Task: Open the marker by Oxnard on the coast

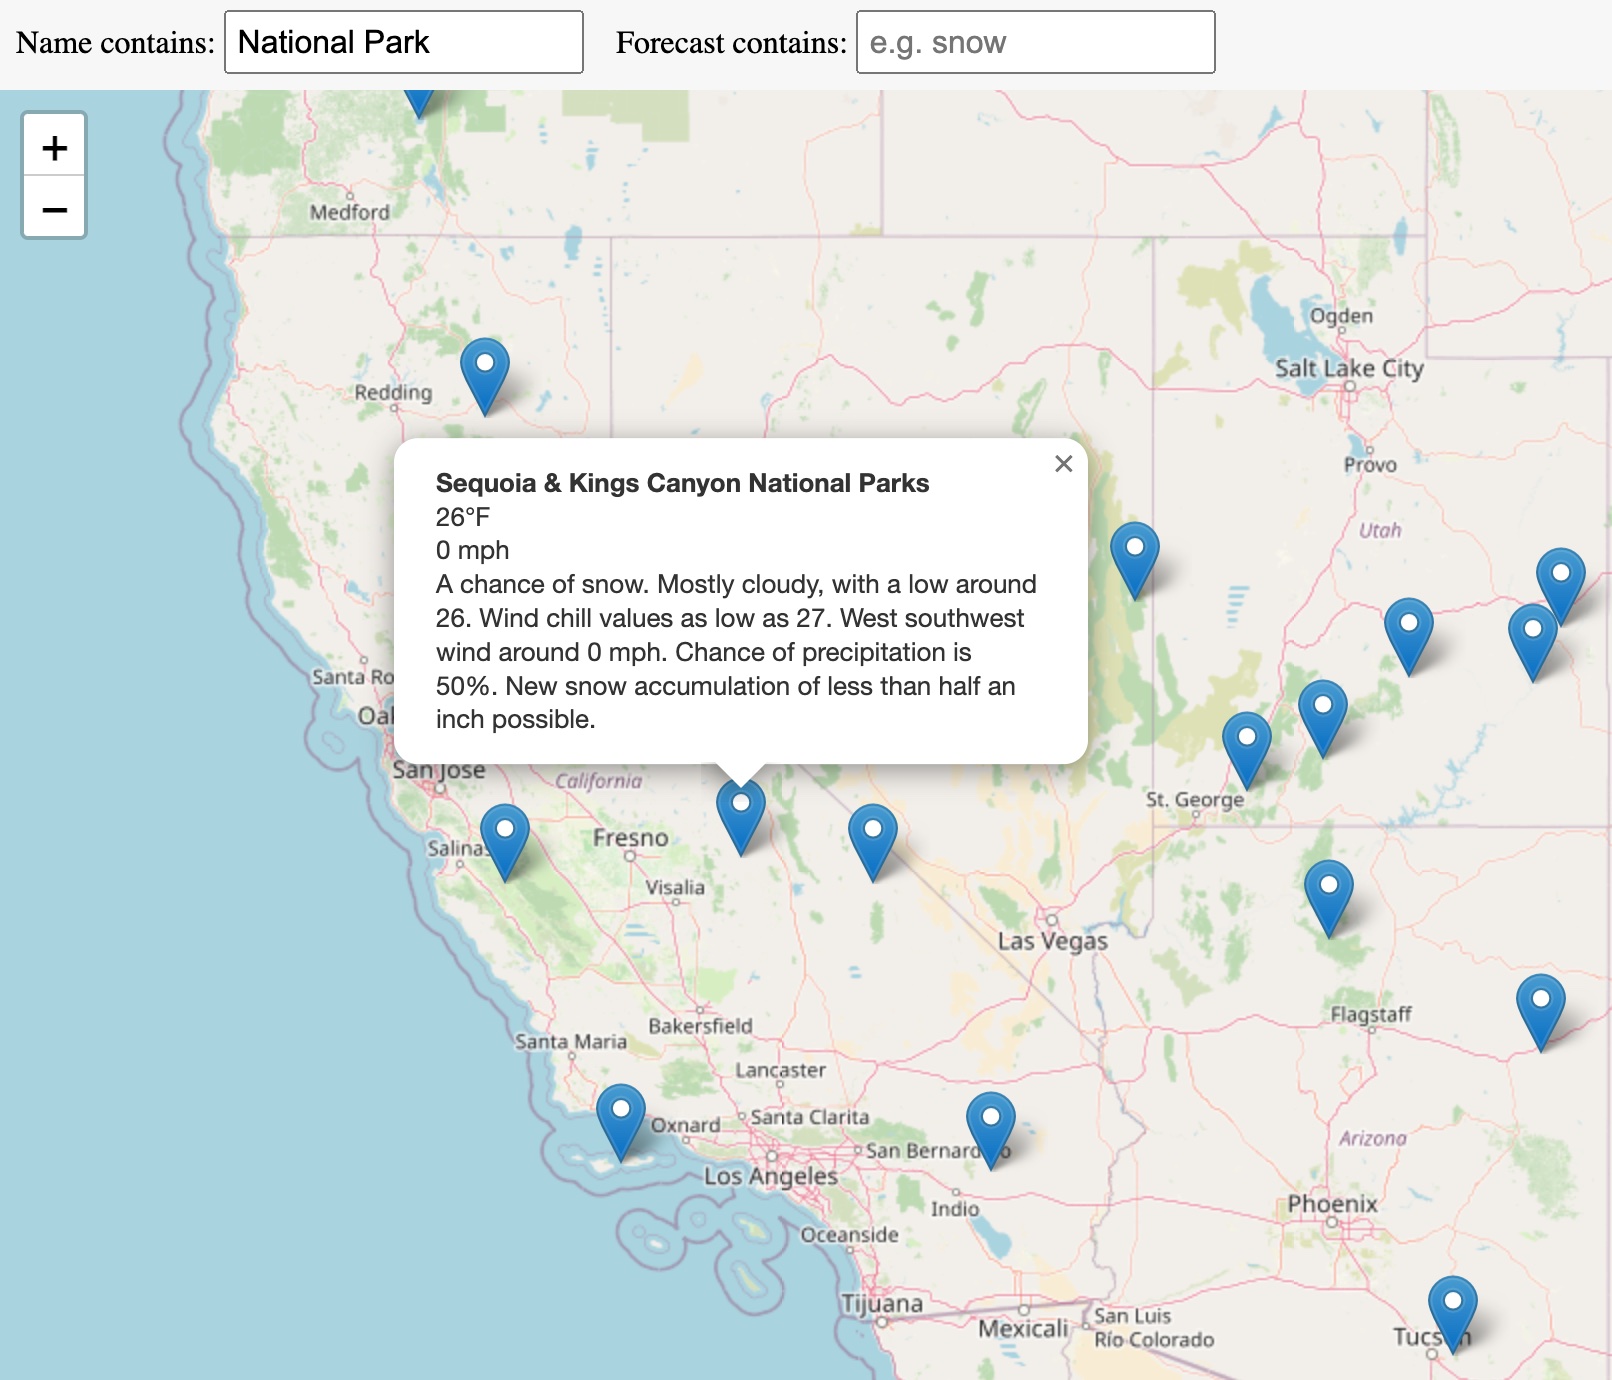Action: point(621,1124)
